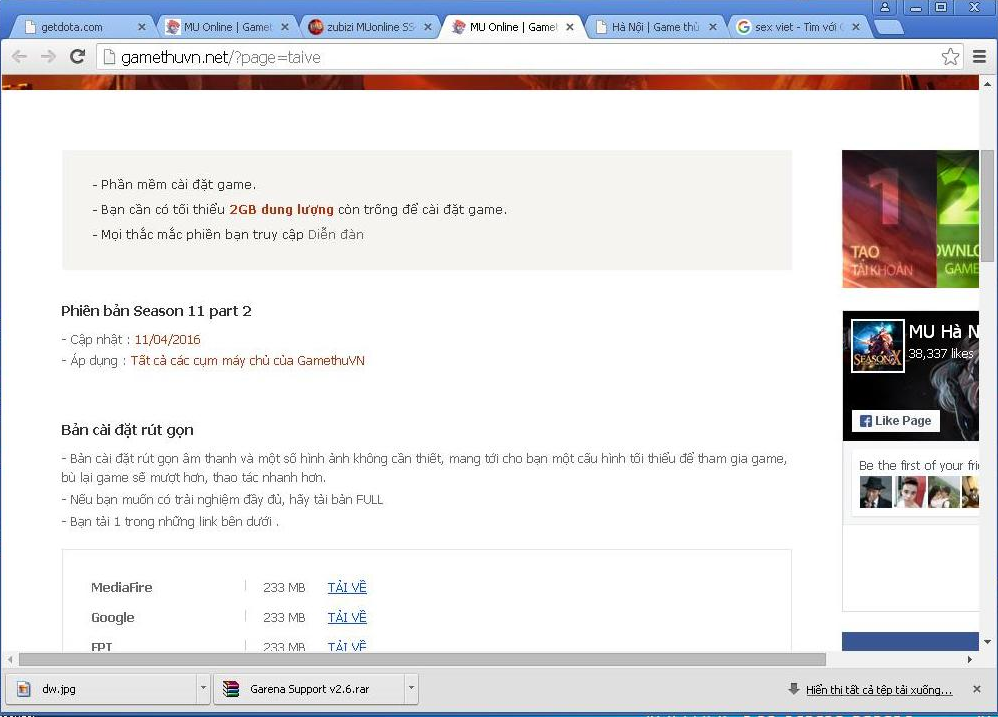Bookmark this page with the star icon
The width and height of the screenshot is (998, 717).
[x=950, y=57]
